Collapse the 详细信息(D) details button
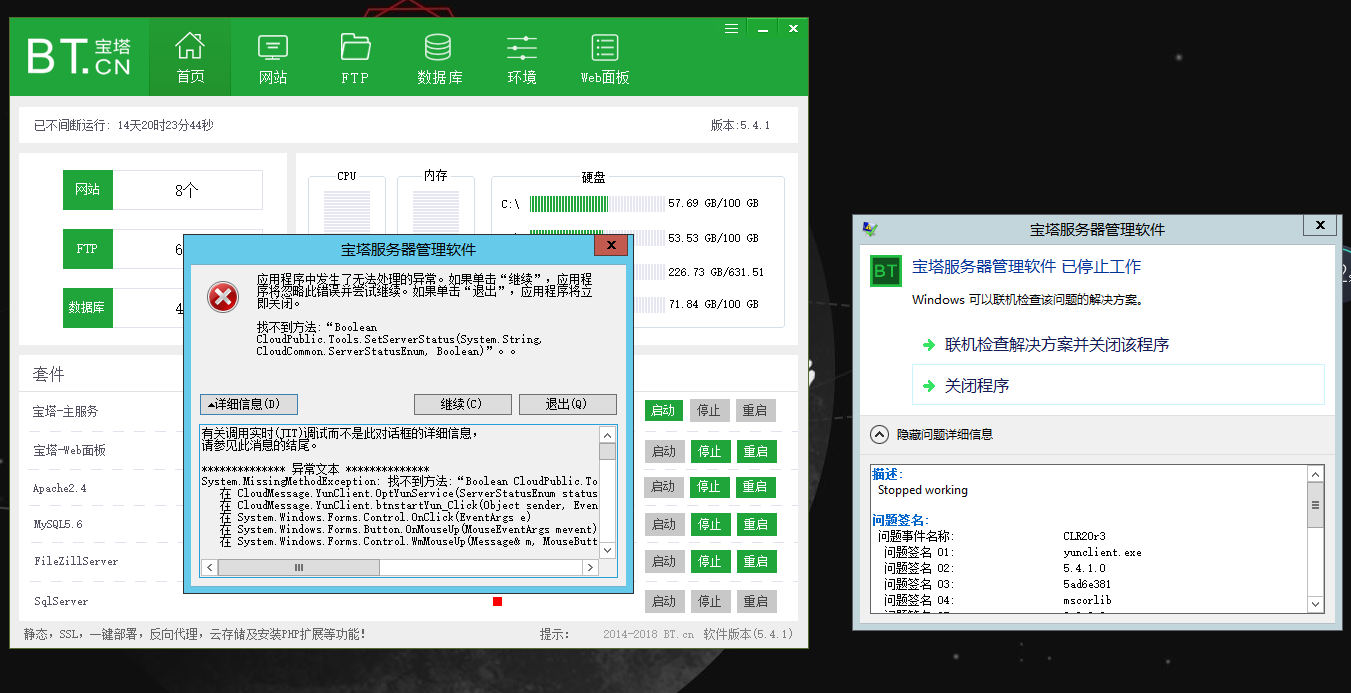This screenshot has width=1351, height=693. [x=249, y=404]
